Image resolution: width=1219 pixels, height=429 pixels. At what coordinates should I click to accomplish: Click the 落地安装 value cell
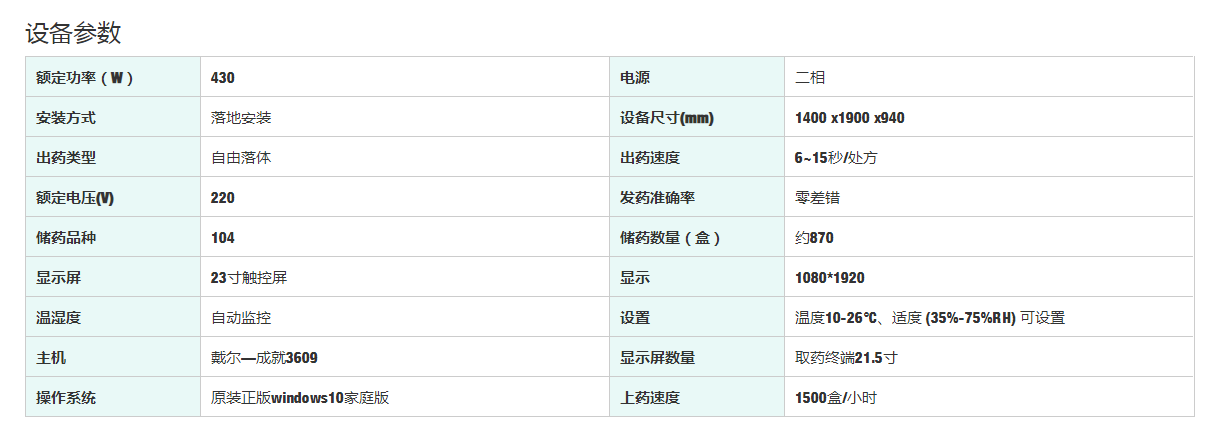(x=241, y=118)
